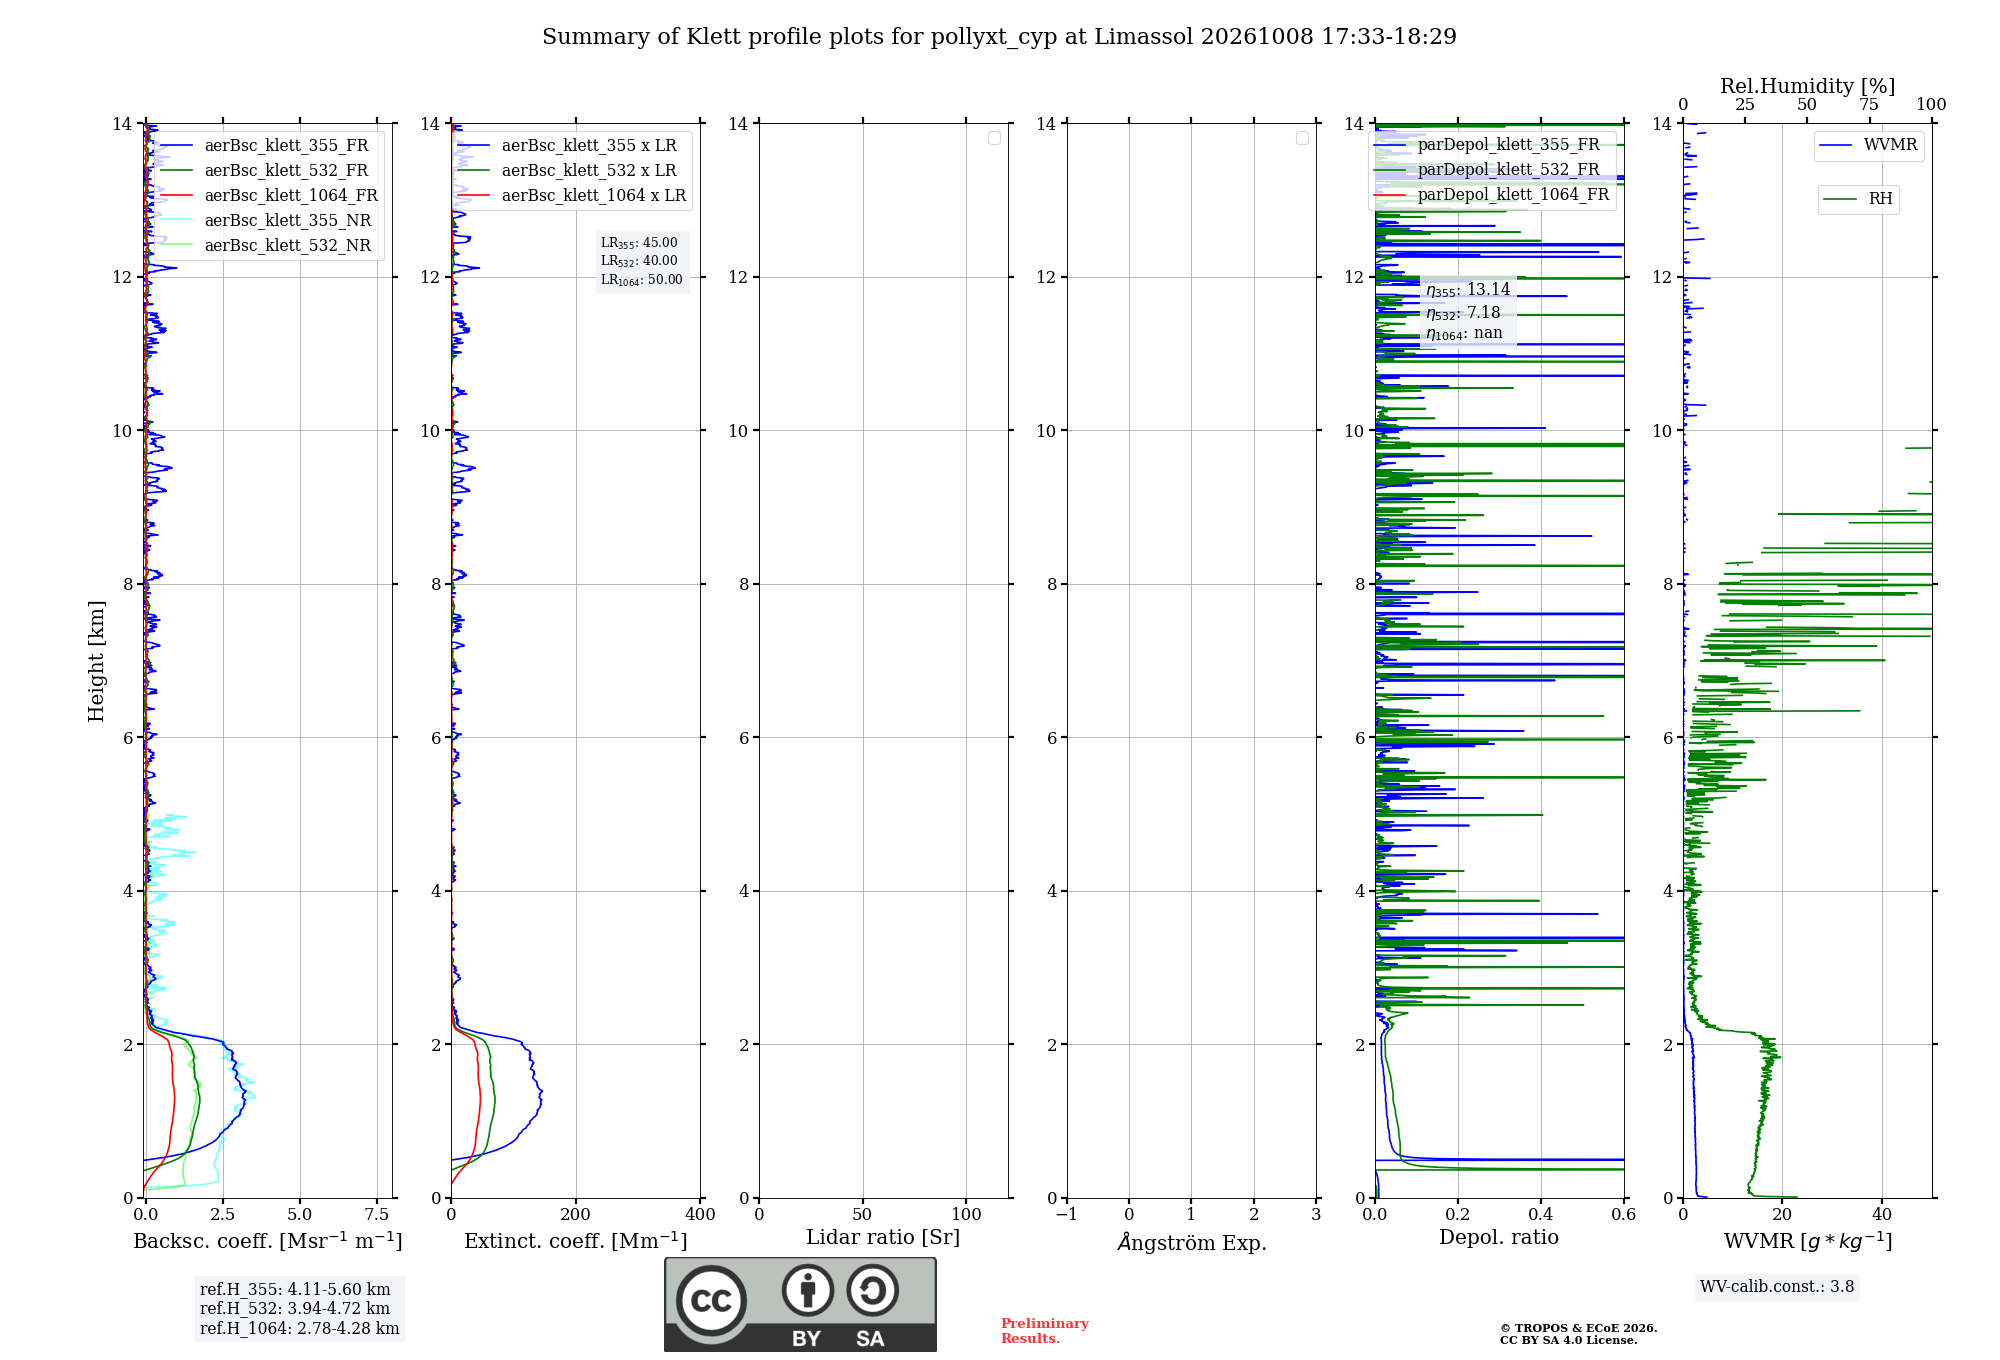
Task: Click the Creative Commons CC logo icon
Action: tap(711, 1300)
